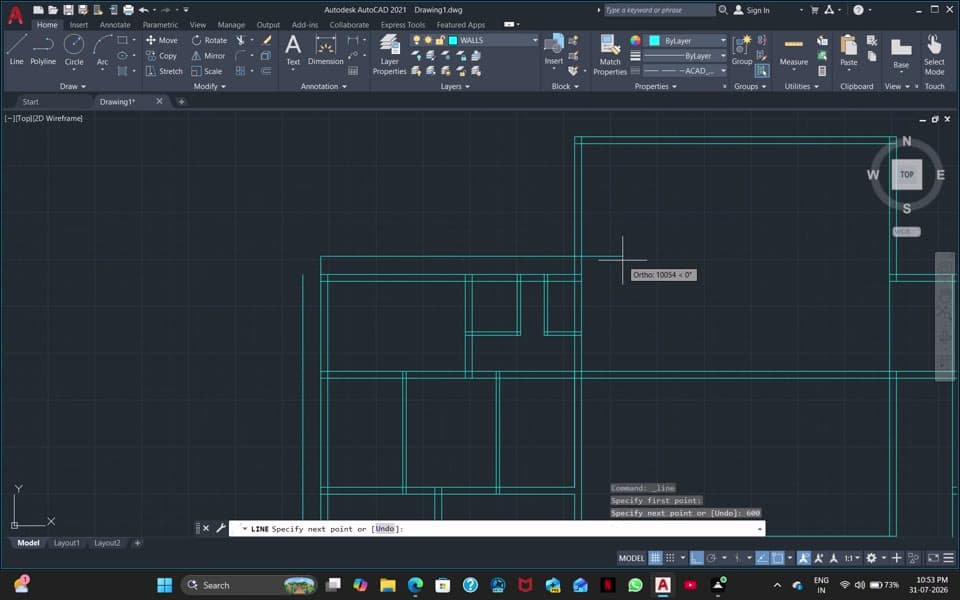Switch to the Annotate ribbon tab
Viewport: 960px width, 600px height.
pyautogui.click(x=115, y=24)
